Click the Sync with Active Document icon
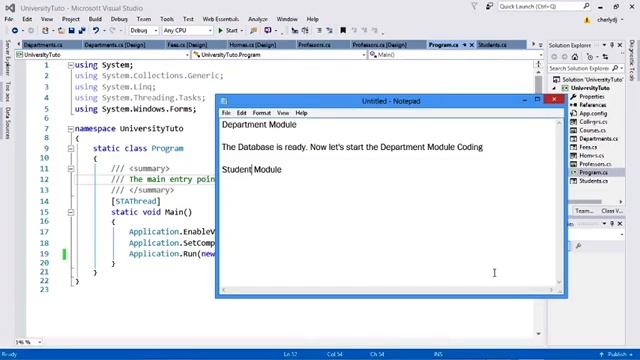 coord(605,57)
